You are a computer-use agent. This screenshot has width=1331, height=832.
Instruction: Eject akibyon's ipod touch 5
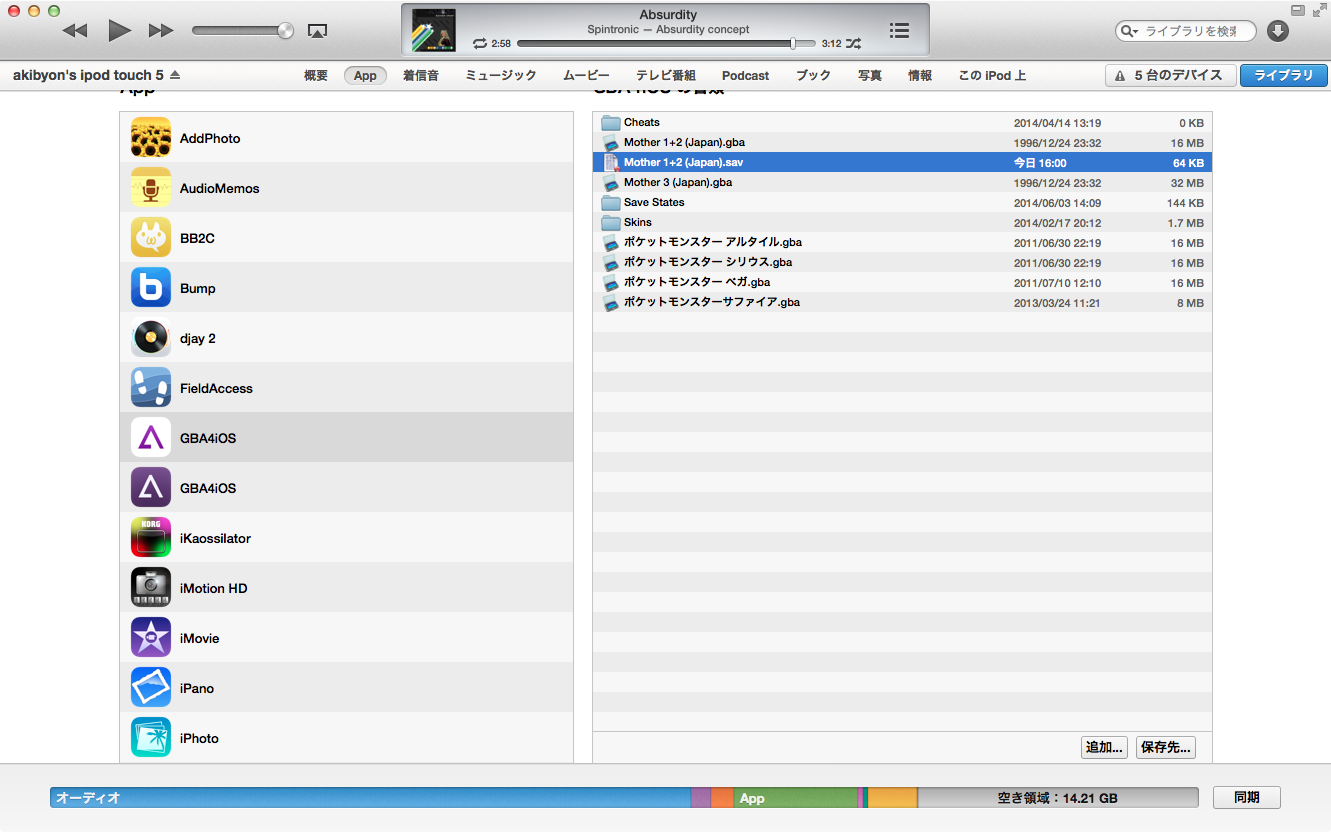pyautogui.click(x=175, y=75)
